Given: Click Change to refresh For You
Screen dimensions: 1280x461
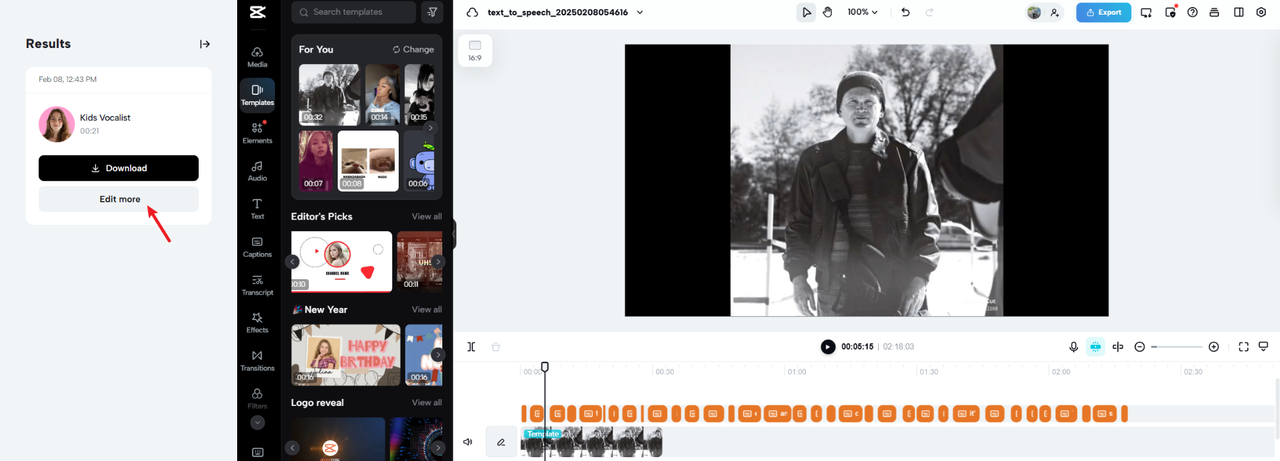Looking at the screenshot, I should click(413, 49).
